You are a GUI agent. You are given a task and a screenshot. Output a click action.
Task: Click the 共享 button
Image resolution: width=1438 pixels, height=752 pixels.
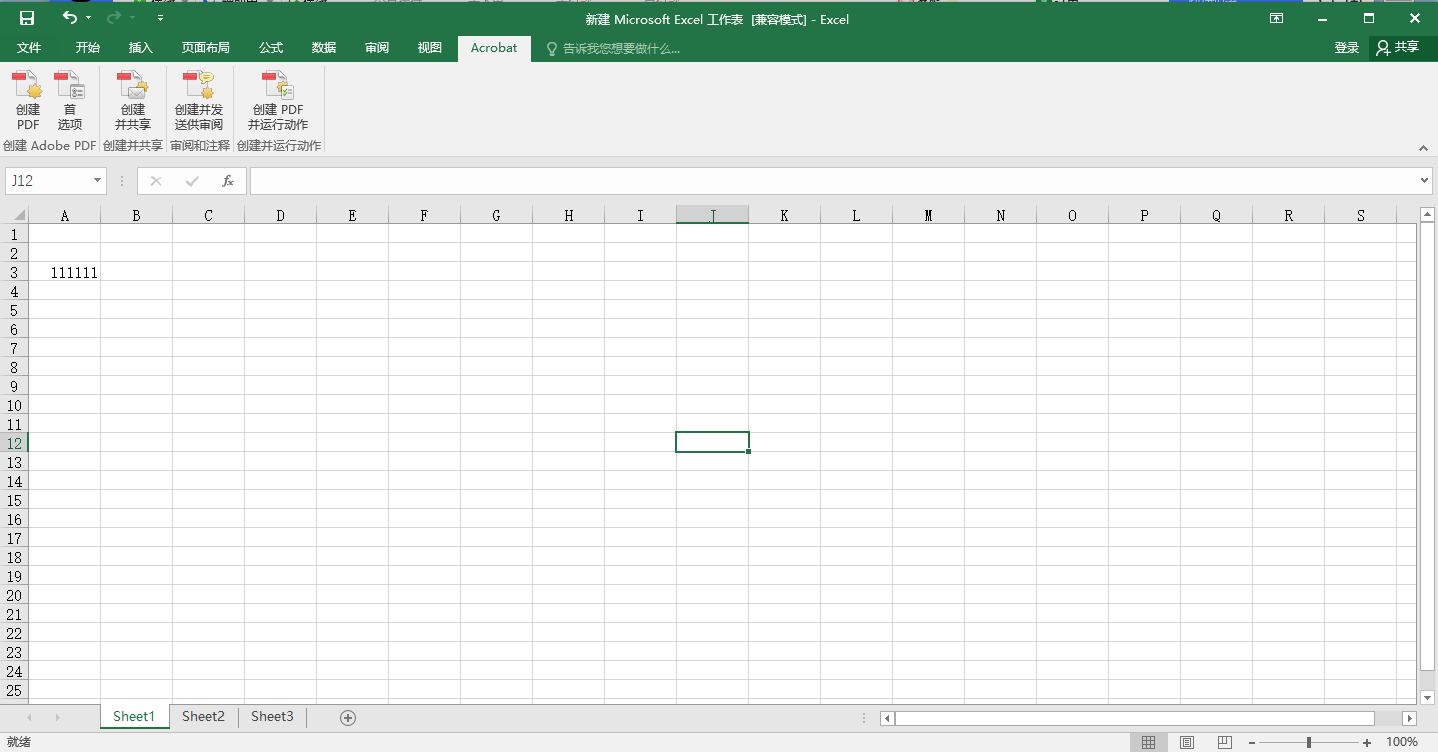pos(1400,47)
